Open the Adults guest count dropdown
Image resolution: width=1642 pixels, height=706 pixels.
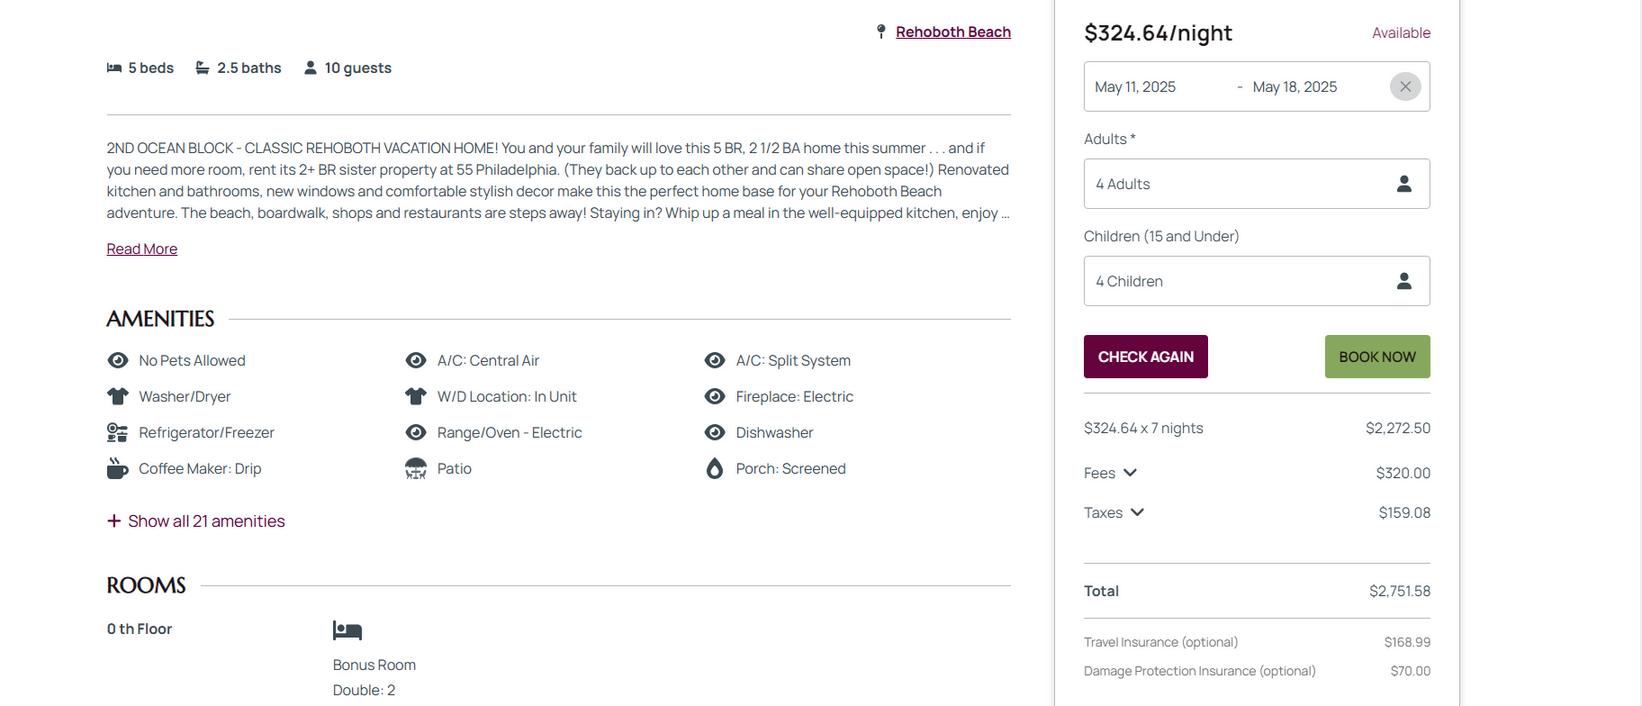(x=1256, y=184)
